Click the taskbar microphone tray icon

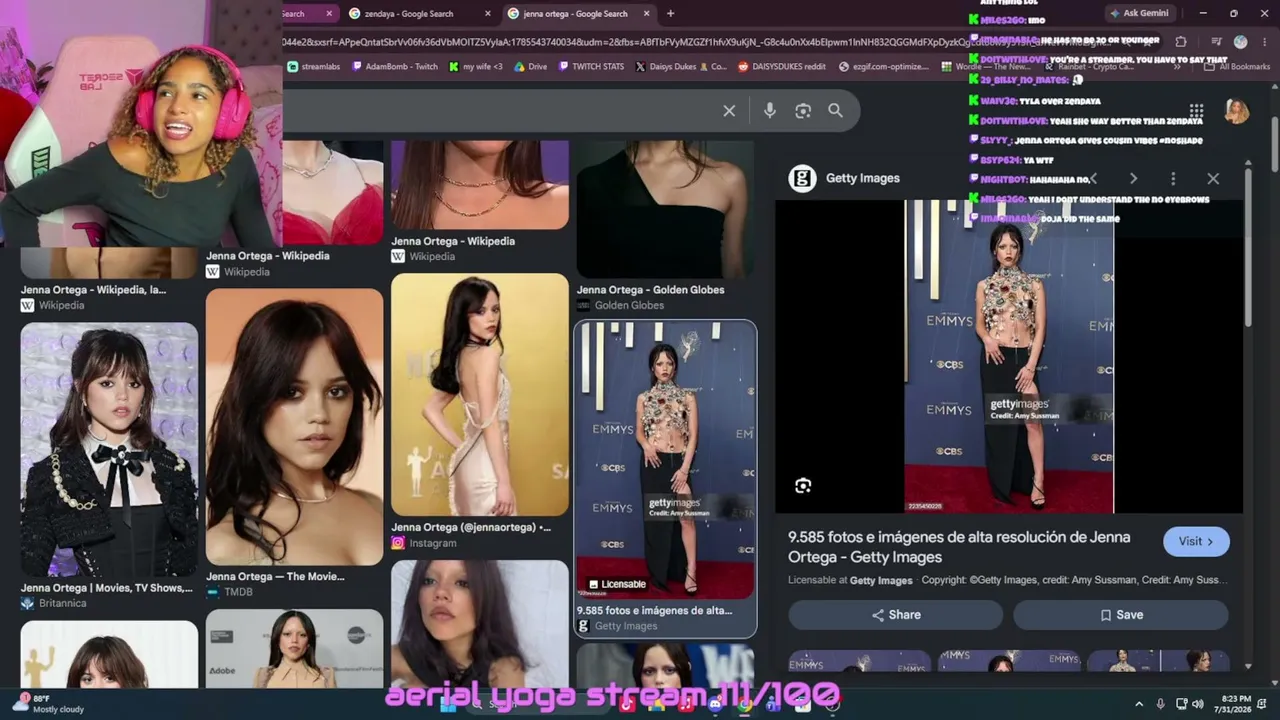tap(1160, 704)
